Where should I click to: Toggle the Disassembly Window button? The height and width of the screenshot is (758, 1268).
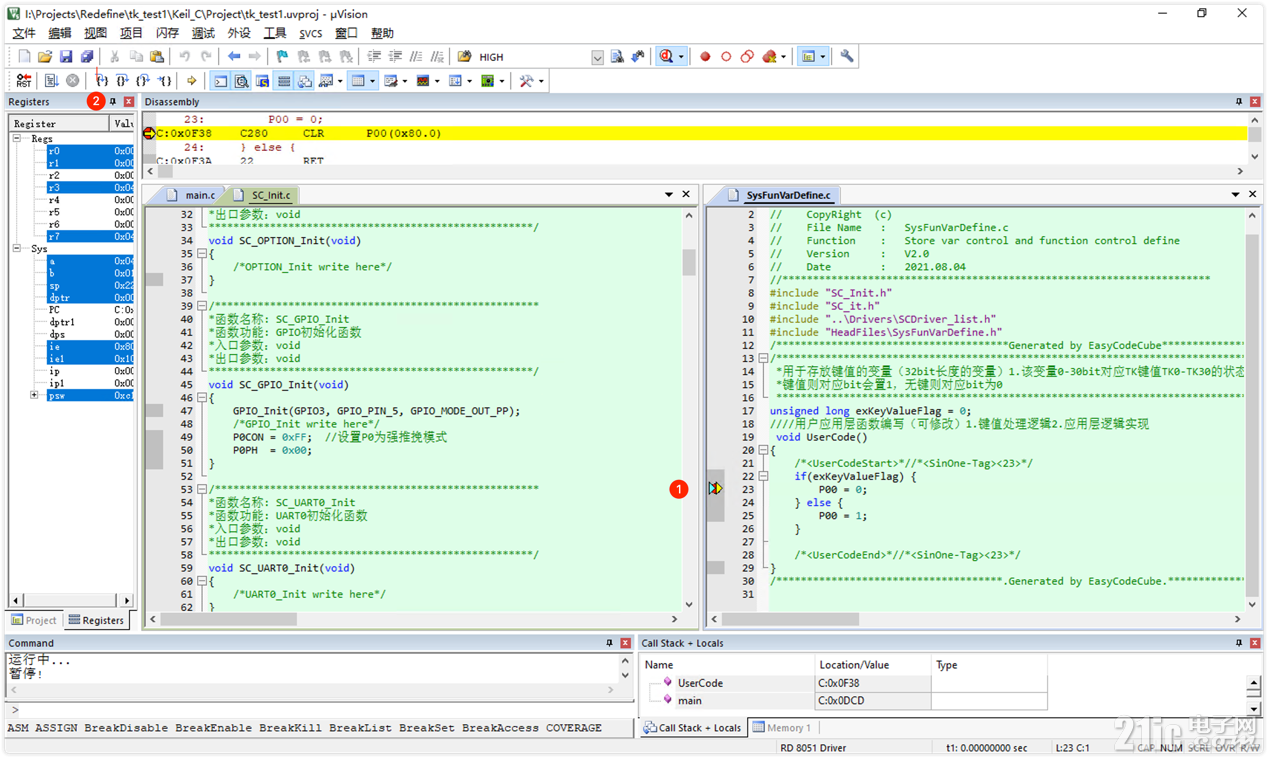tap(241, 81)
